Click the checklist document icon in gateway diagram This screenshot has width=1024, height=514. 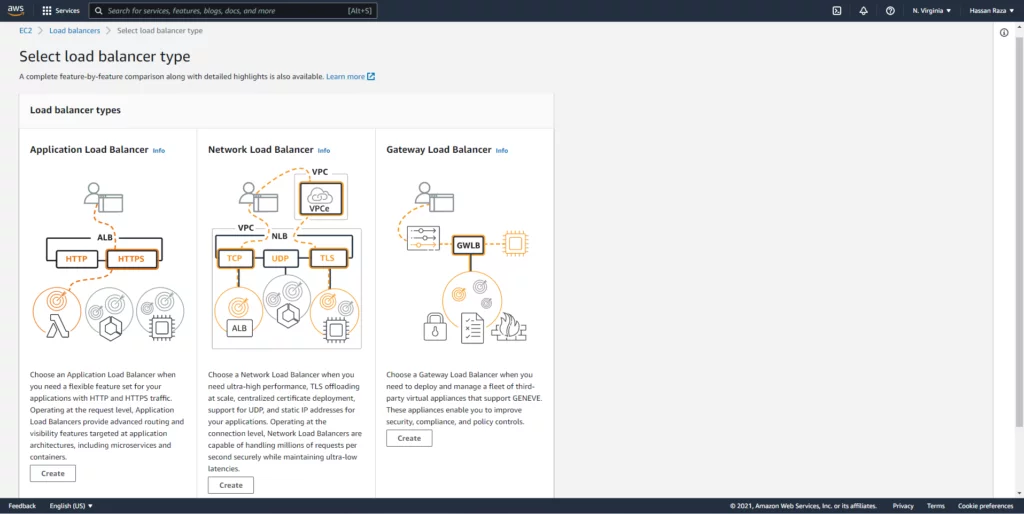tap(472, 328)
